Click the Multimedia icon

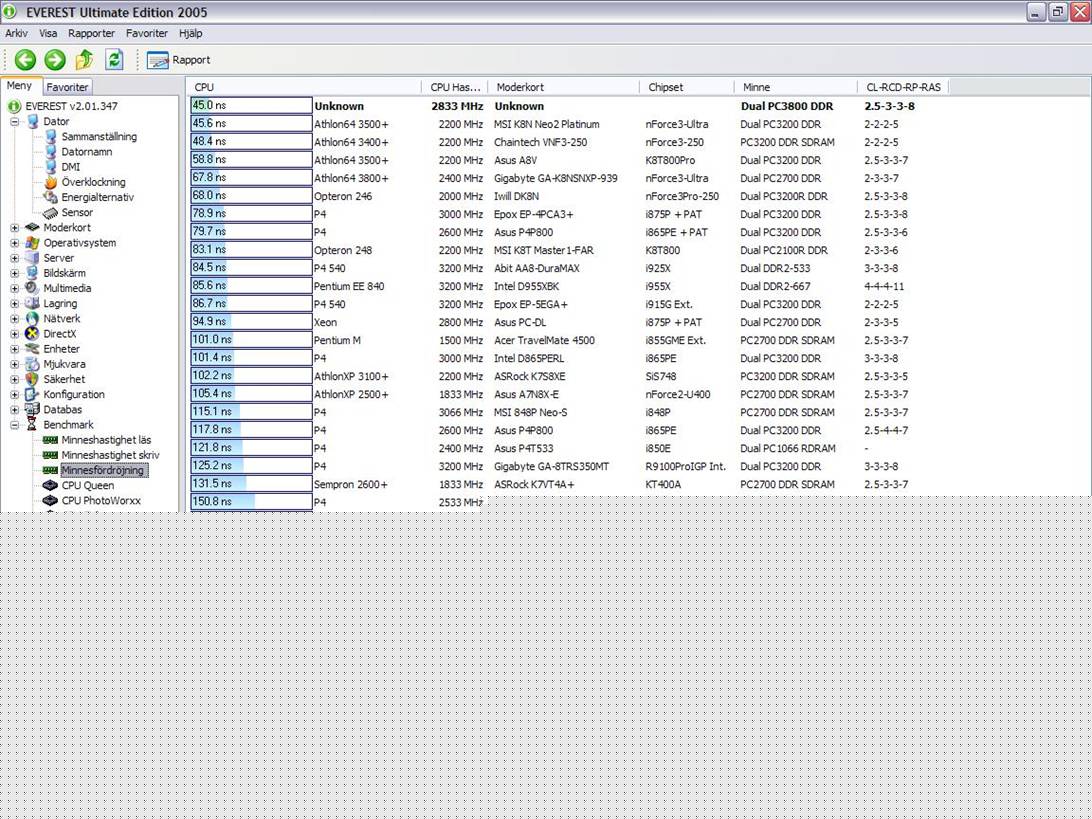click(x=32, y=288)
